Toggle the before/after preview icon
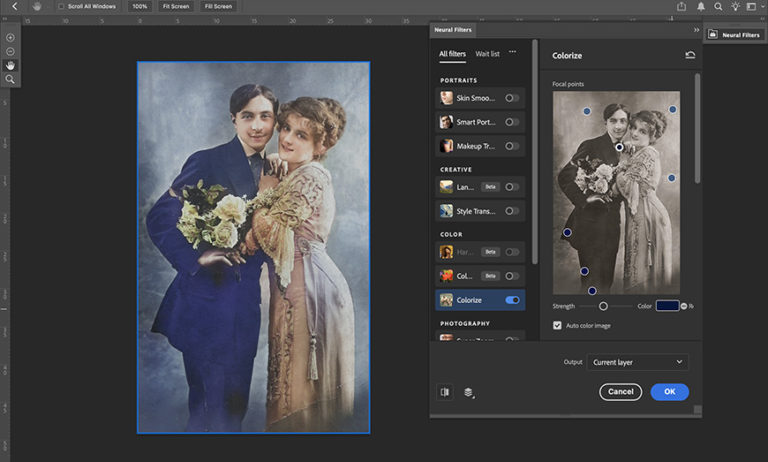768x462 pixels. click(x=445, y=392)
